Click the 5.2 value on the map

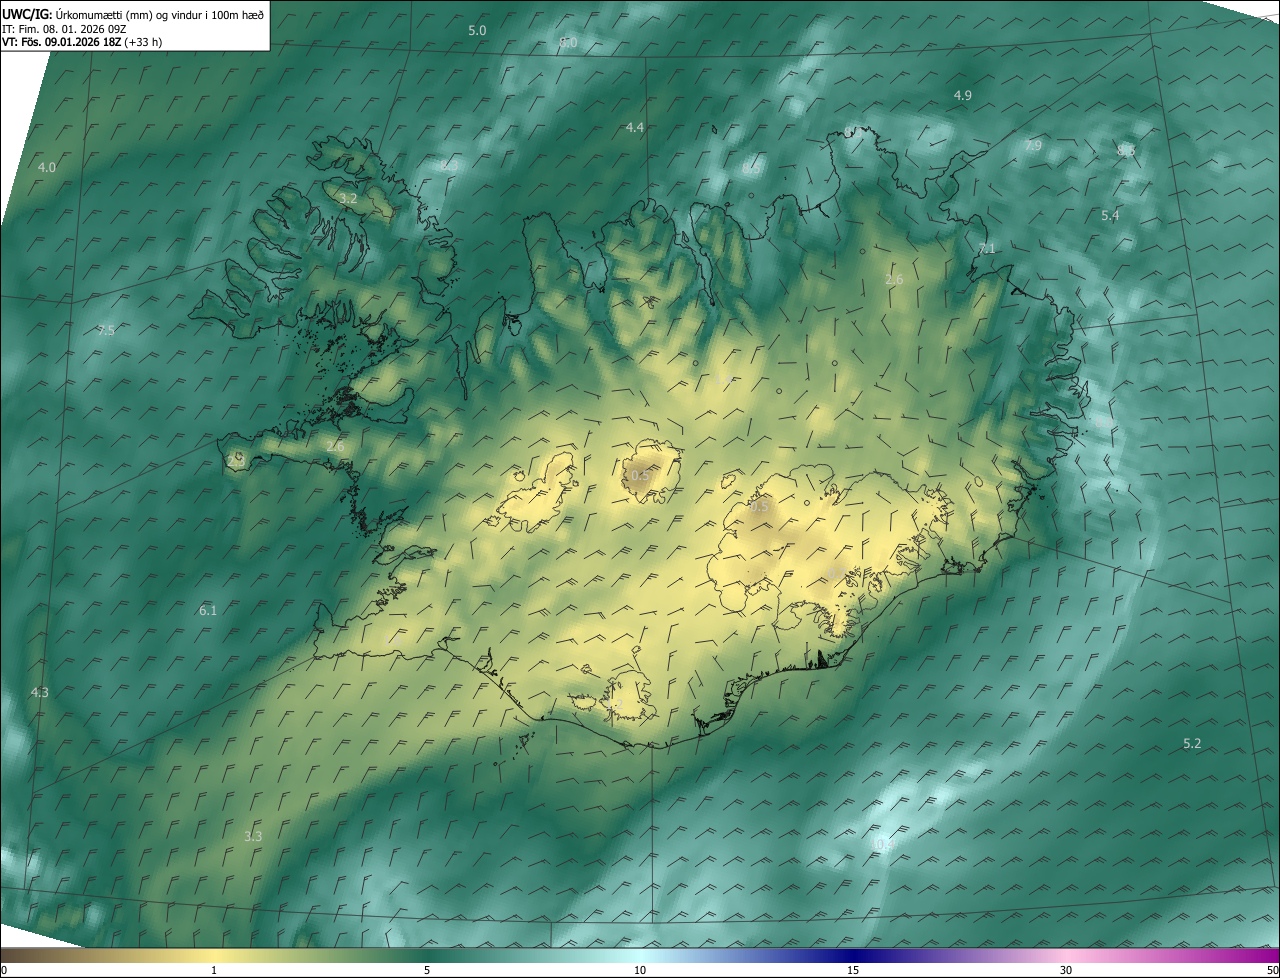(1192, 743)
